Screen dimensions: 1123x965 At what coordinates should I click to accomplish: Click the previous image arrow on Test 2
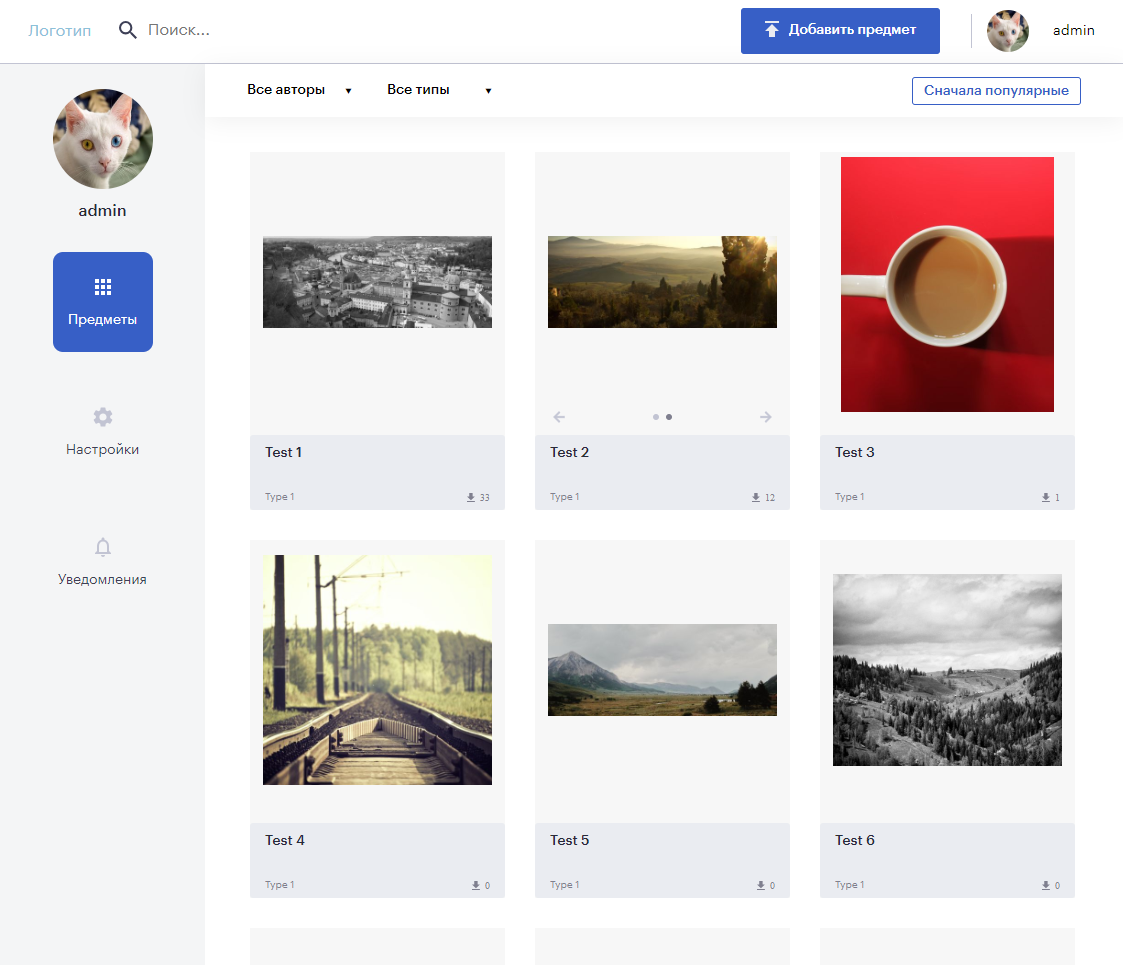[x=559, y=417]
